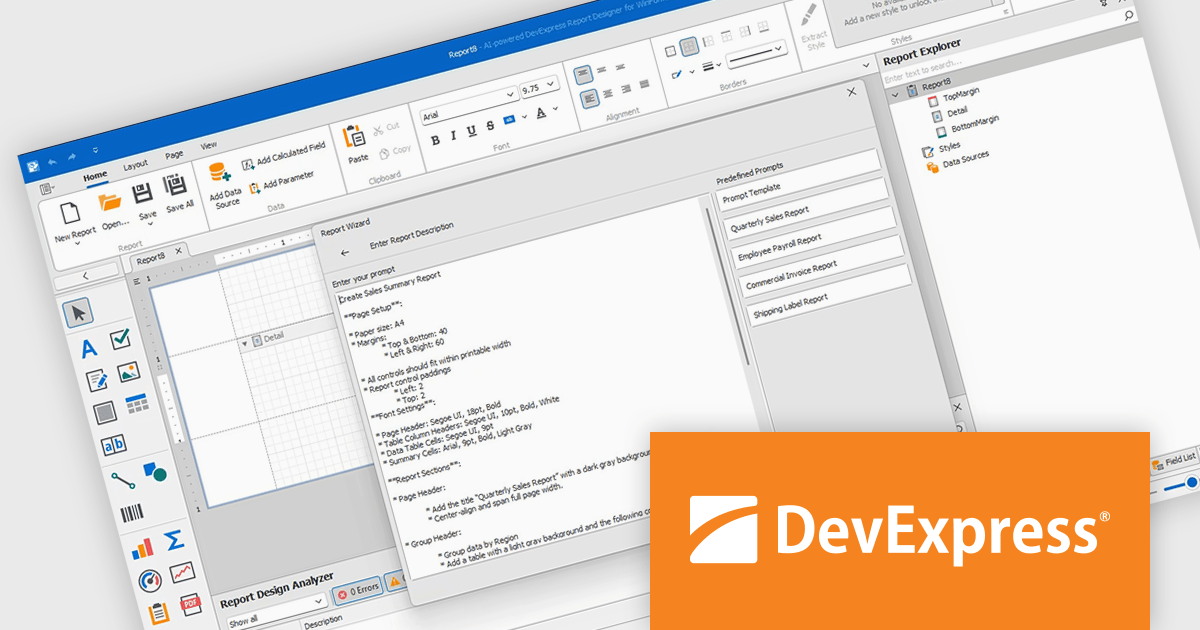Screen dimensions: 1200x630
Task: Pick the Barcode control tool
Action: coord(130,511)
